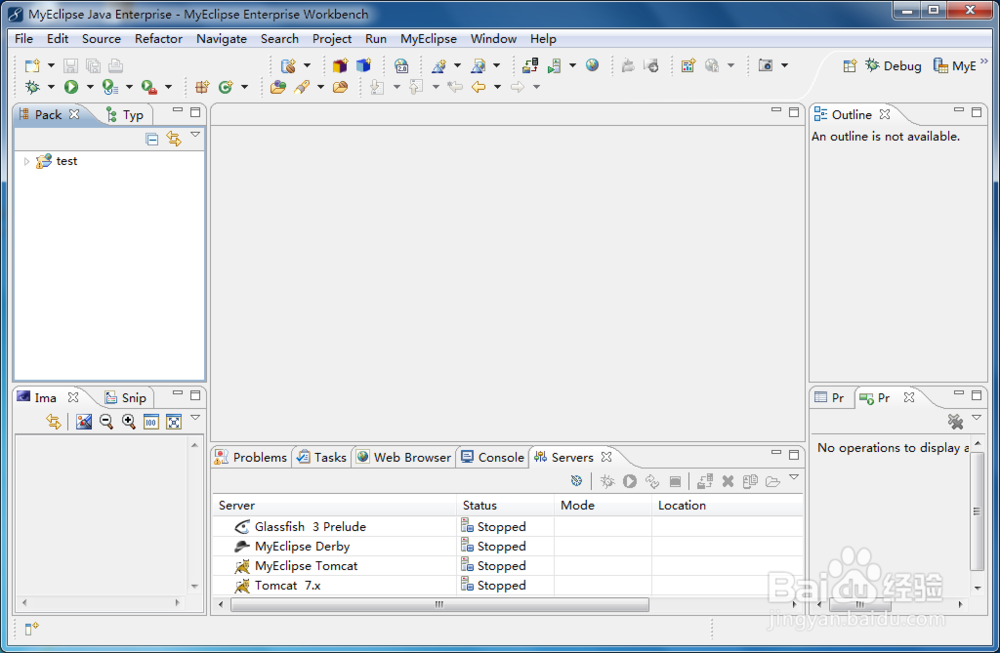Image resolution: width=1000 pixels, height=653 pixels.
Task: Click the debug server icon in Servers view
Action: [607, 481]
